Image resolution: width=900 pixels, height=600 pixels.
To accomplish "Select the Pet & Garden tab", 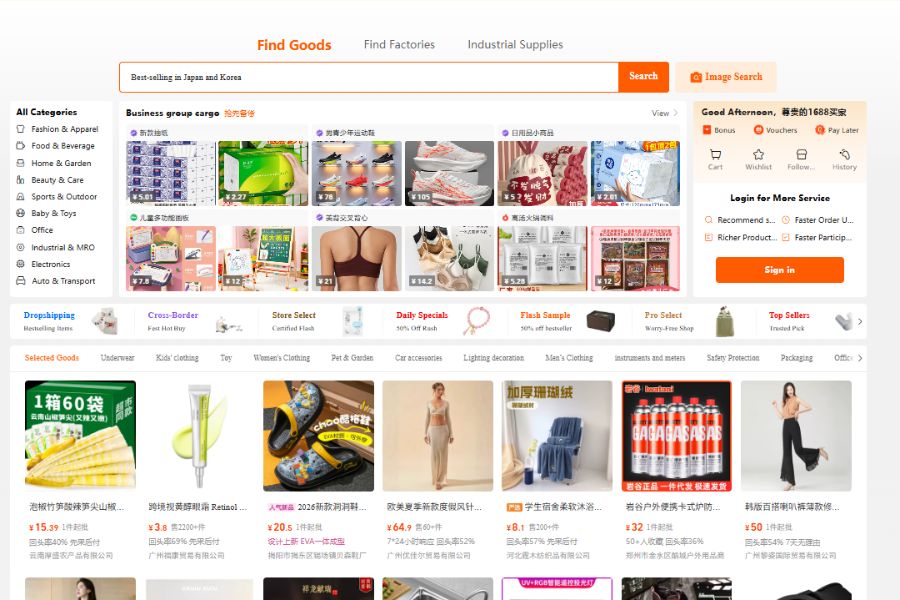I will [352, 358].
